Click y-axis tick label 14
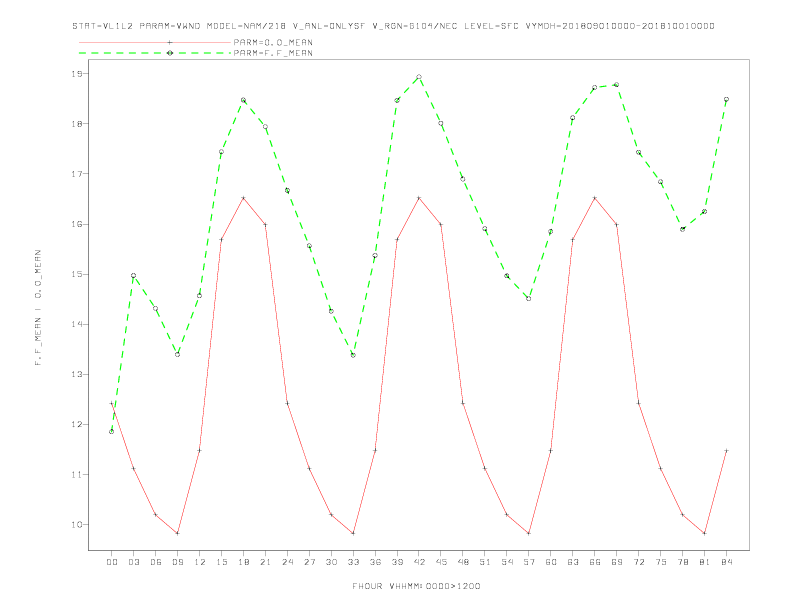Image resolution: width=792 pixels, height=612 pixels. click(x=76, y=324)
